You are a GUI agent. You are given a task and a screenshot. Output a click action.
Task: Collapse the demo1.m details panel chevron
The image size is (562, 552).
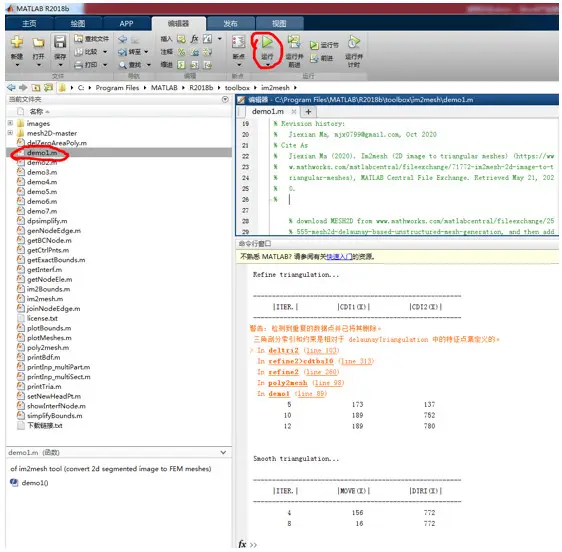pos(223,452)
